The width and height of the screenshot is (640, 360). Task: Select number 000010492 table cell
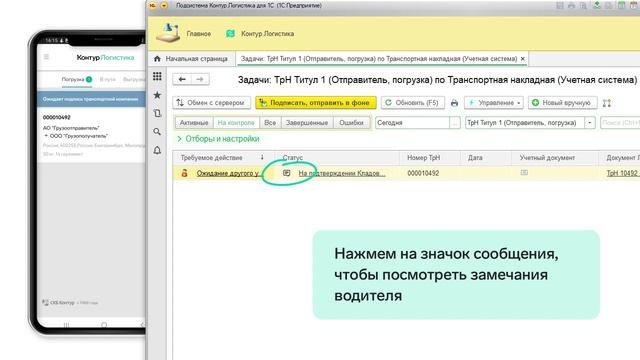pos(430,173)
